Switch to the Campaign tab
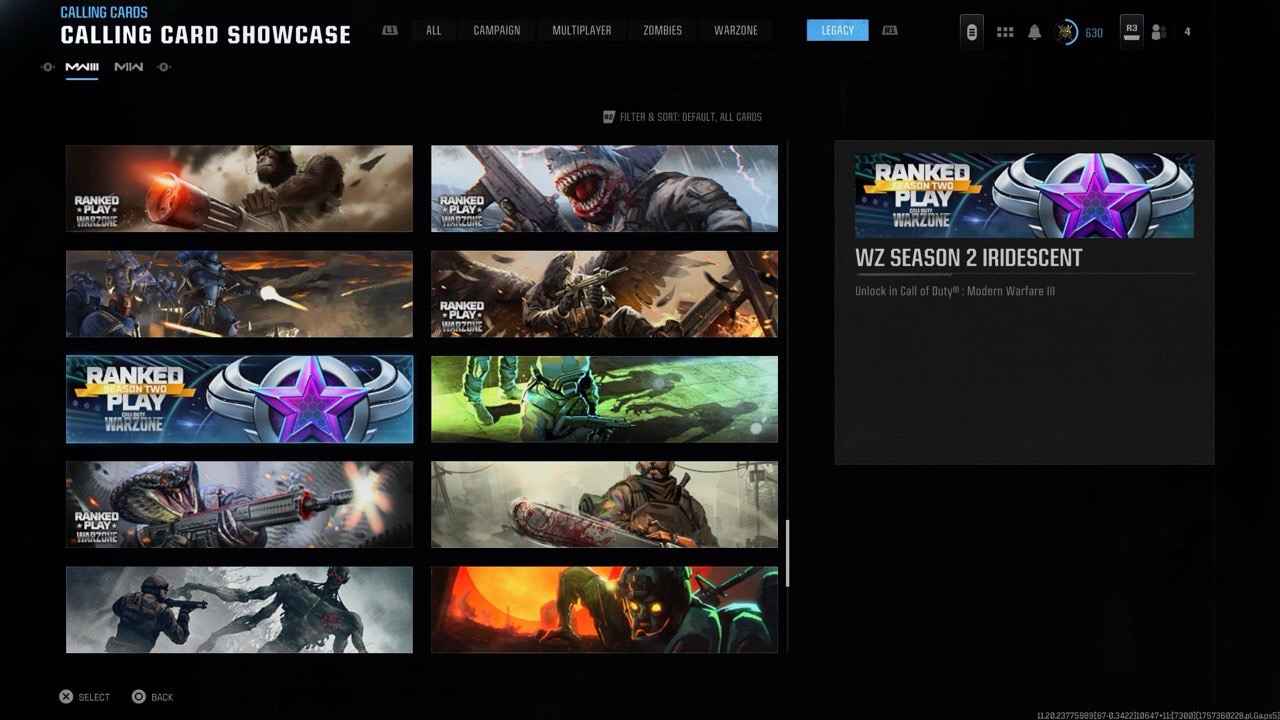 496,31
